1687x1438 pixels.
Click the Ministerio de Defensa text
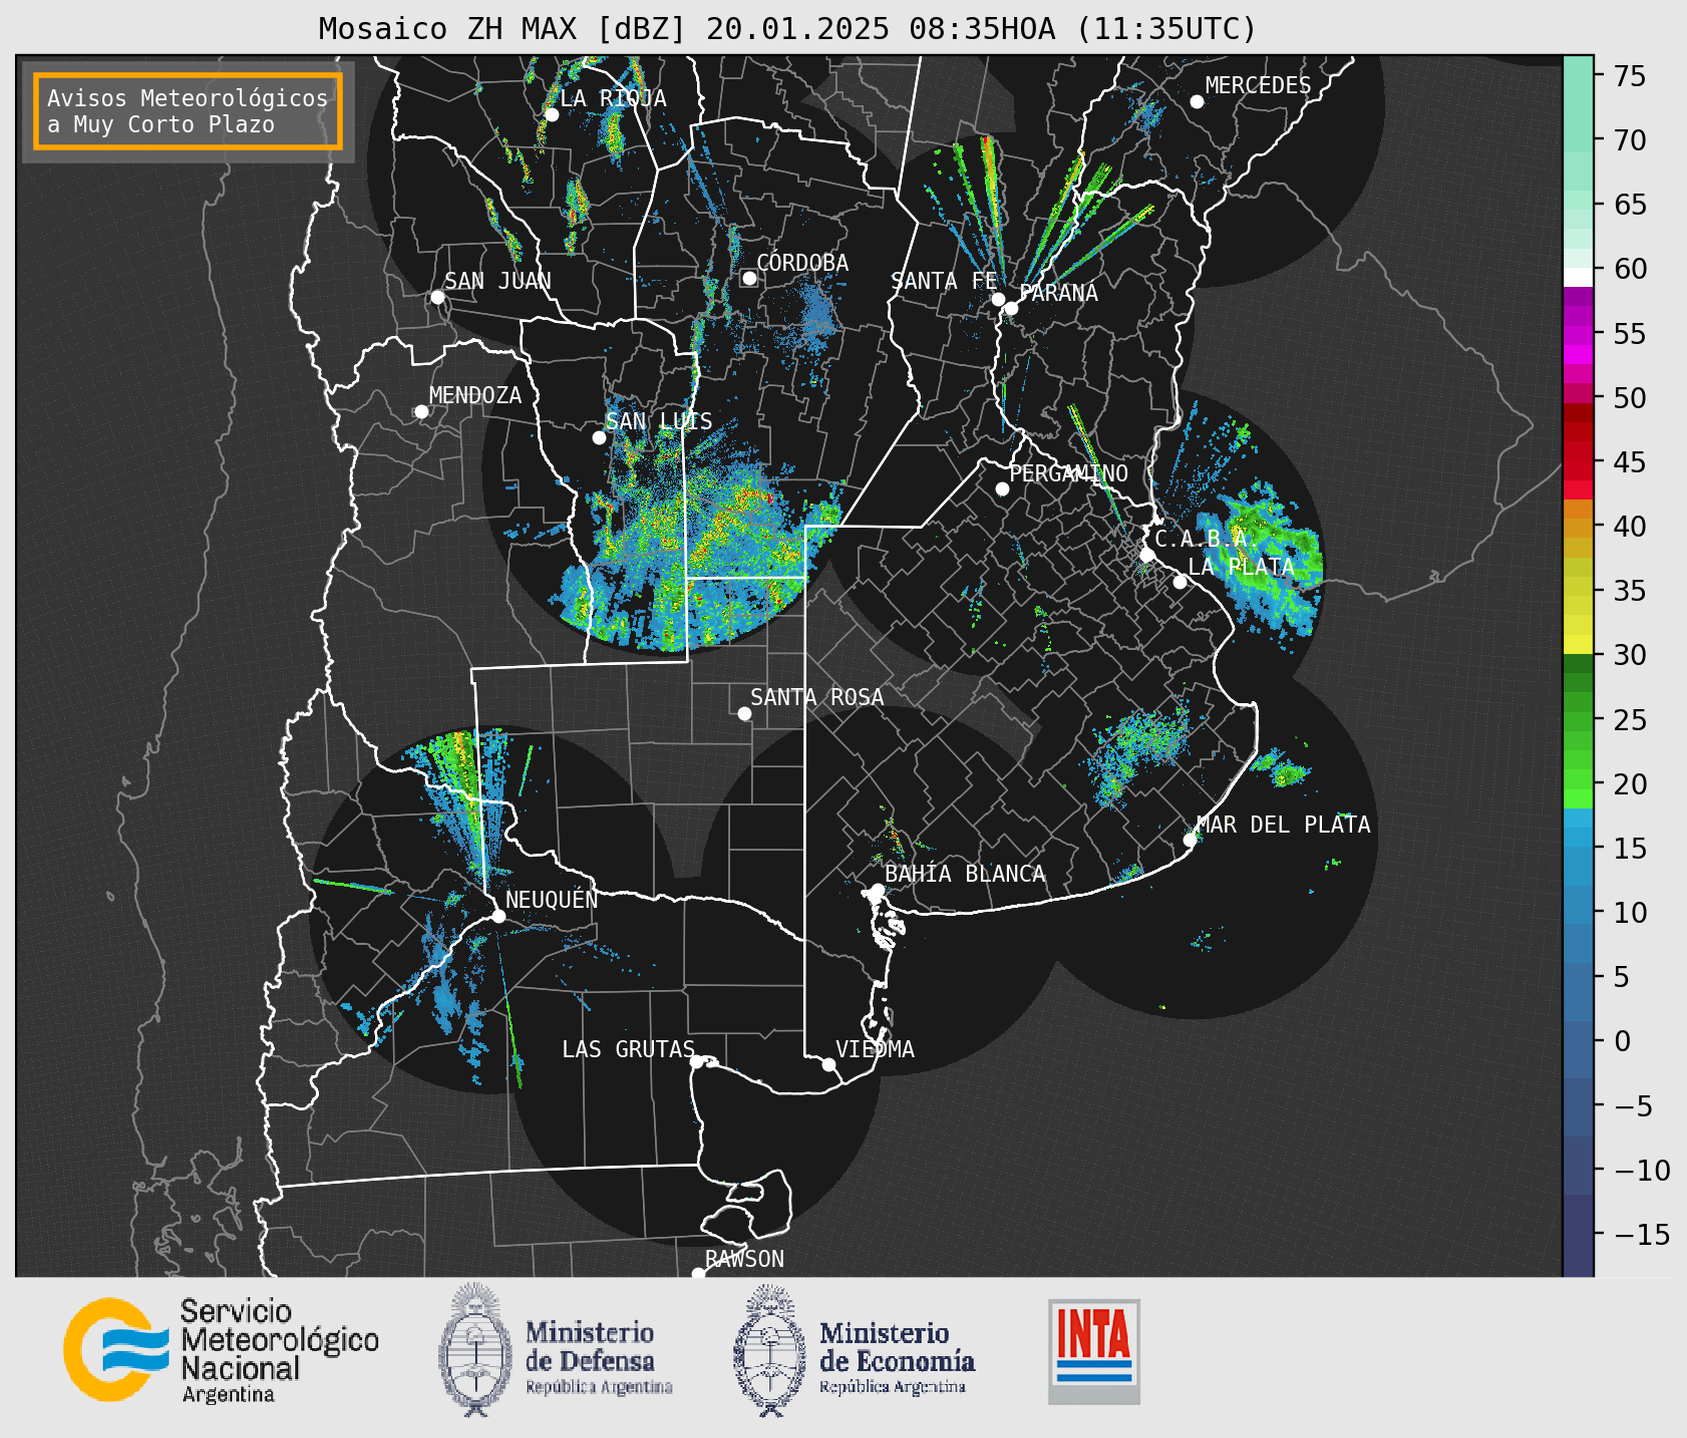(598, 1358)
